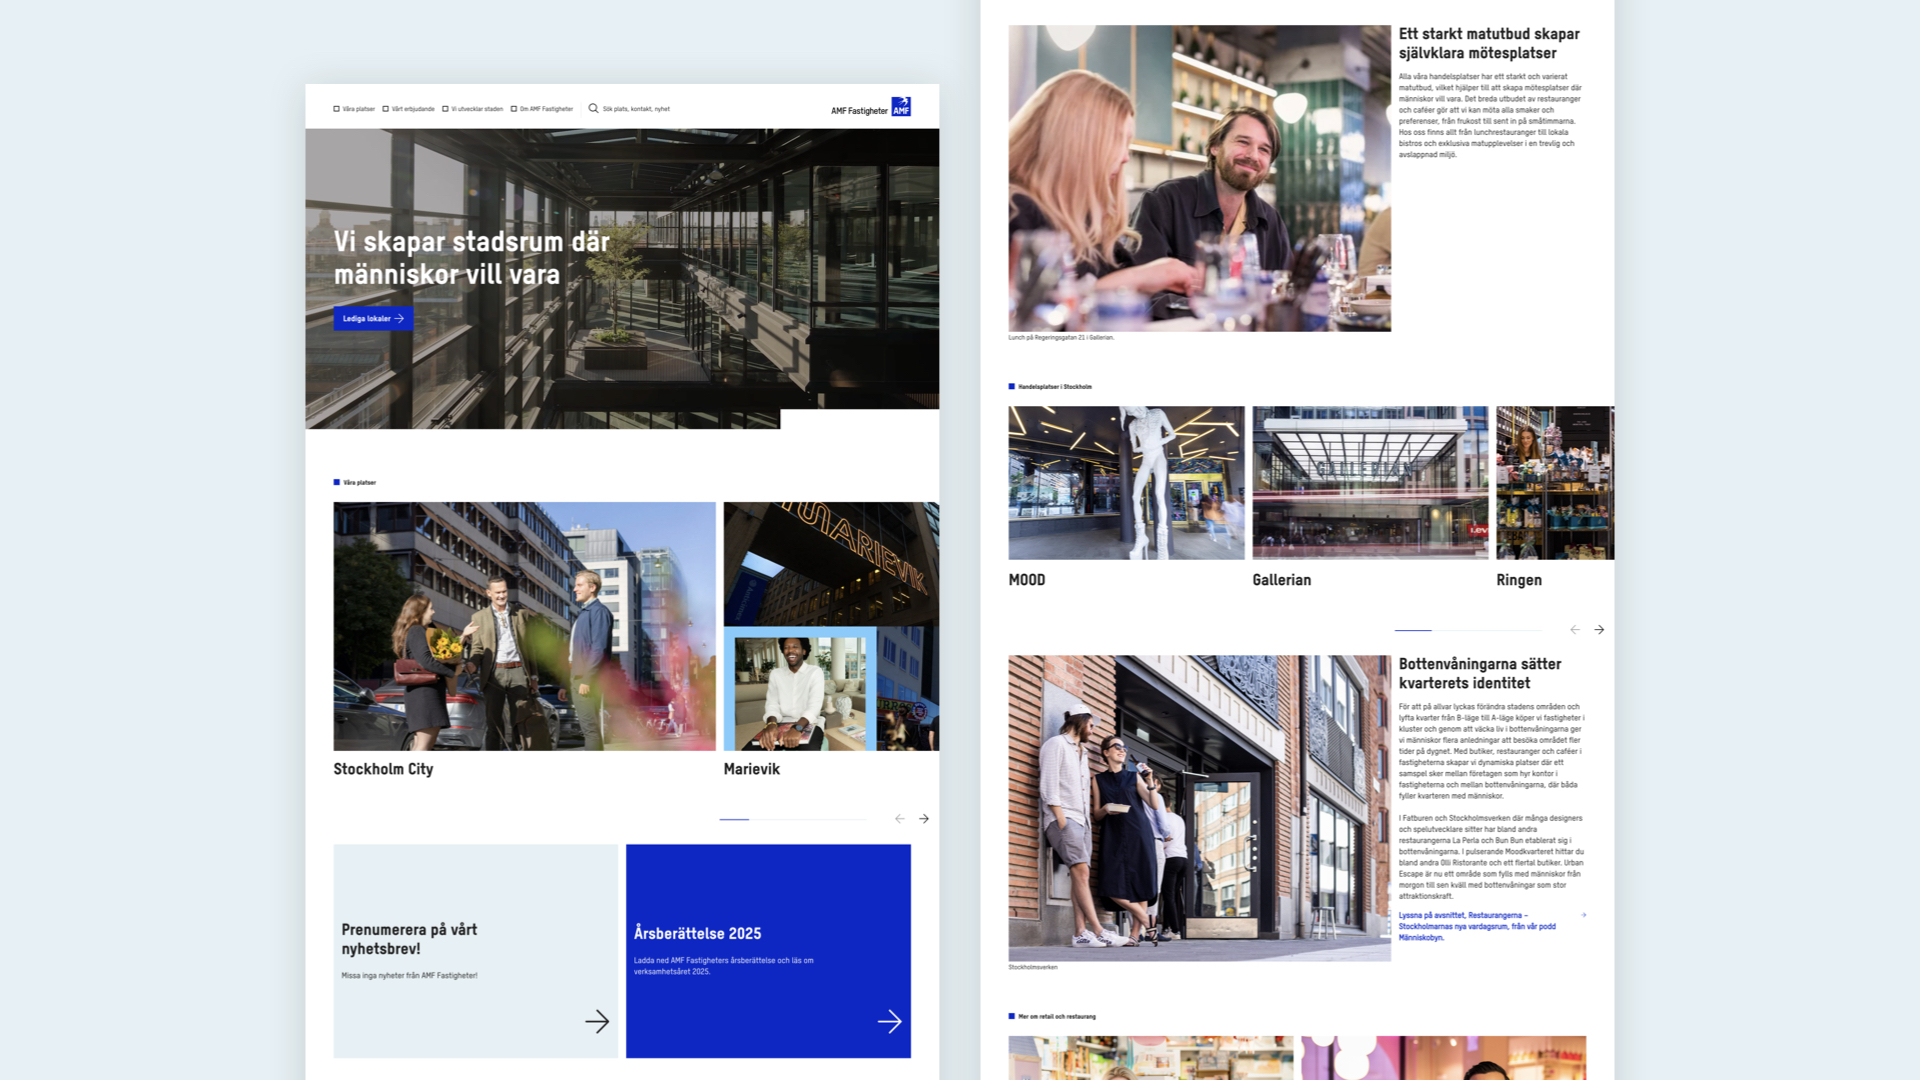Screen dimensions: 1920x1080
Task: Open the Galleria shopping place image
Action: click(x=1370, y=483)
